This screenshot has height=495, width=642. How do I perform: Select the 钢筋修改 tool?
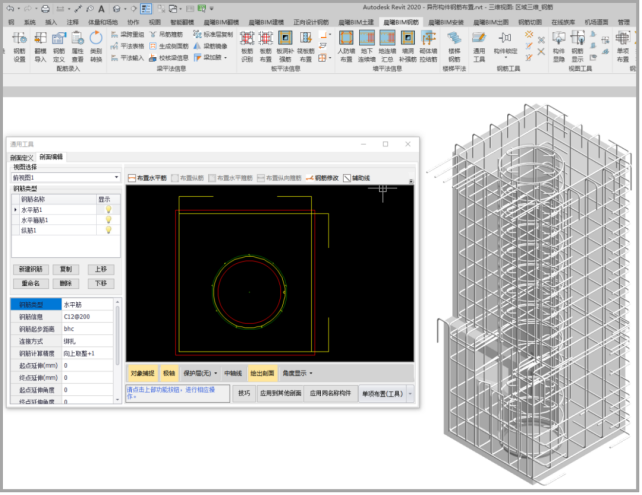pyautogui.click(x=323, y=177)
